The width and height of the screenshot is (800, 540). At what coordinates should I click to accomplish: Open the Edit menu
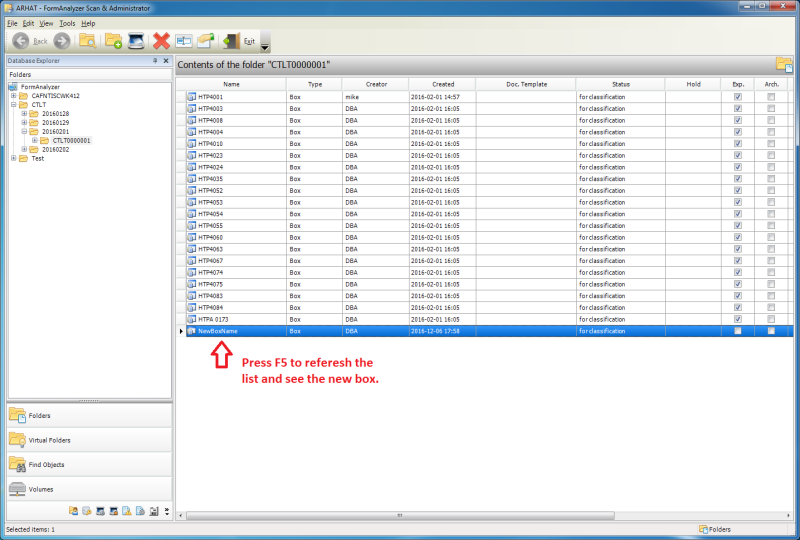(28, 23)
